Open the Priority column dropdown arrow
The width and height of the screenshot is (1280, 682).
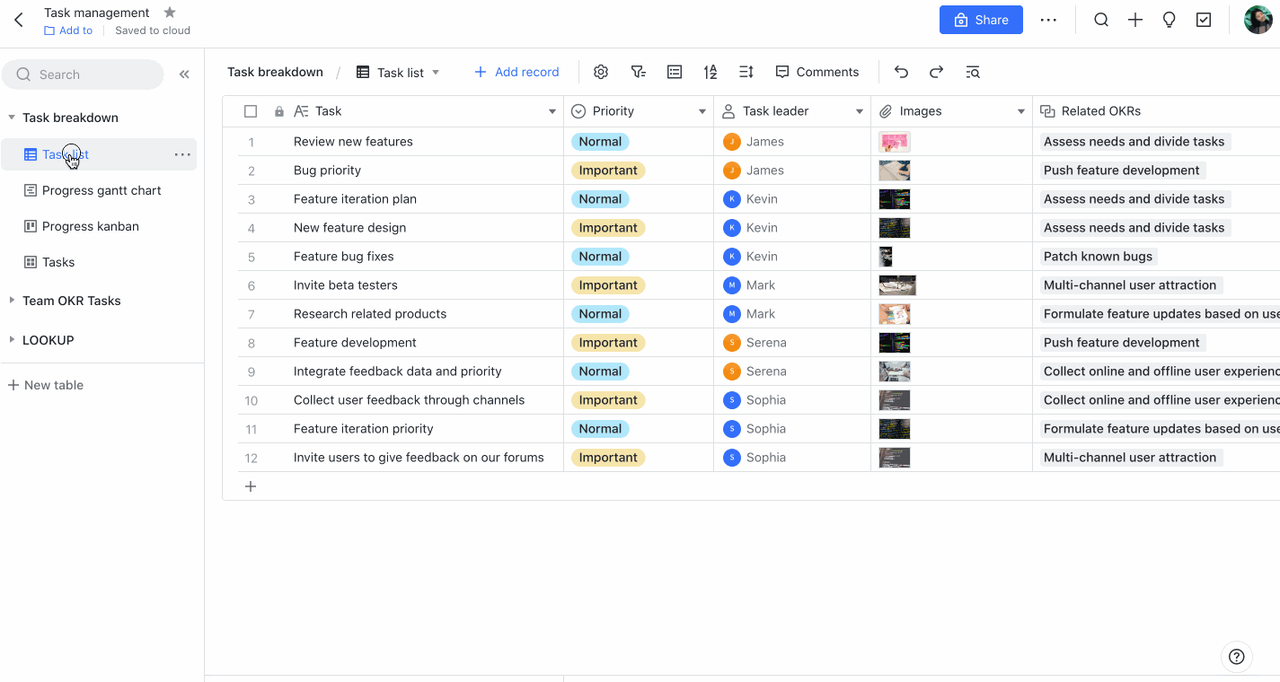tap(702, 111)
